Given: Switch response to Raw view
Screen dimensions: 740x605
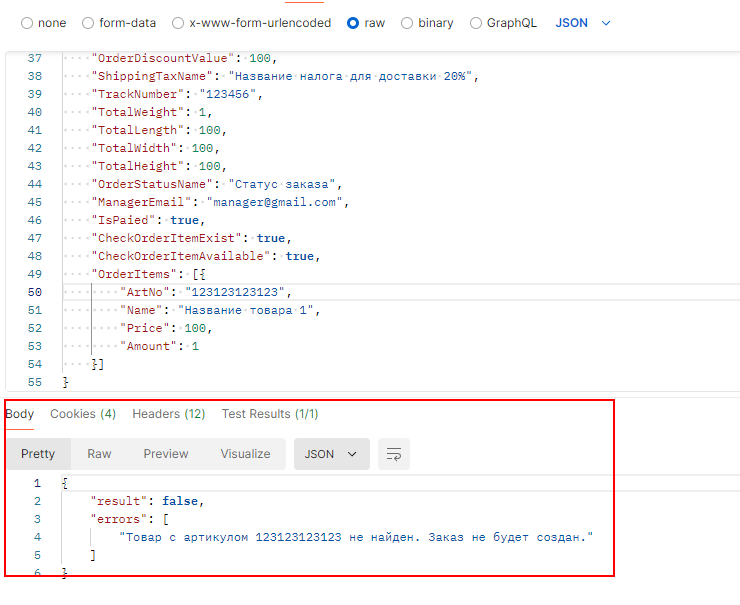Looking at the screenshot, I should 99,454.
